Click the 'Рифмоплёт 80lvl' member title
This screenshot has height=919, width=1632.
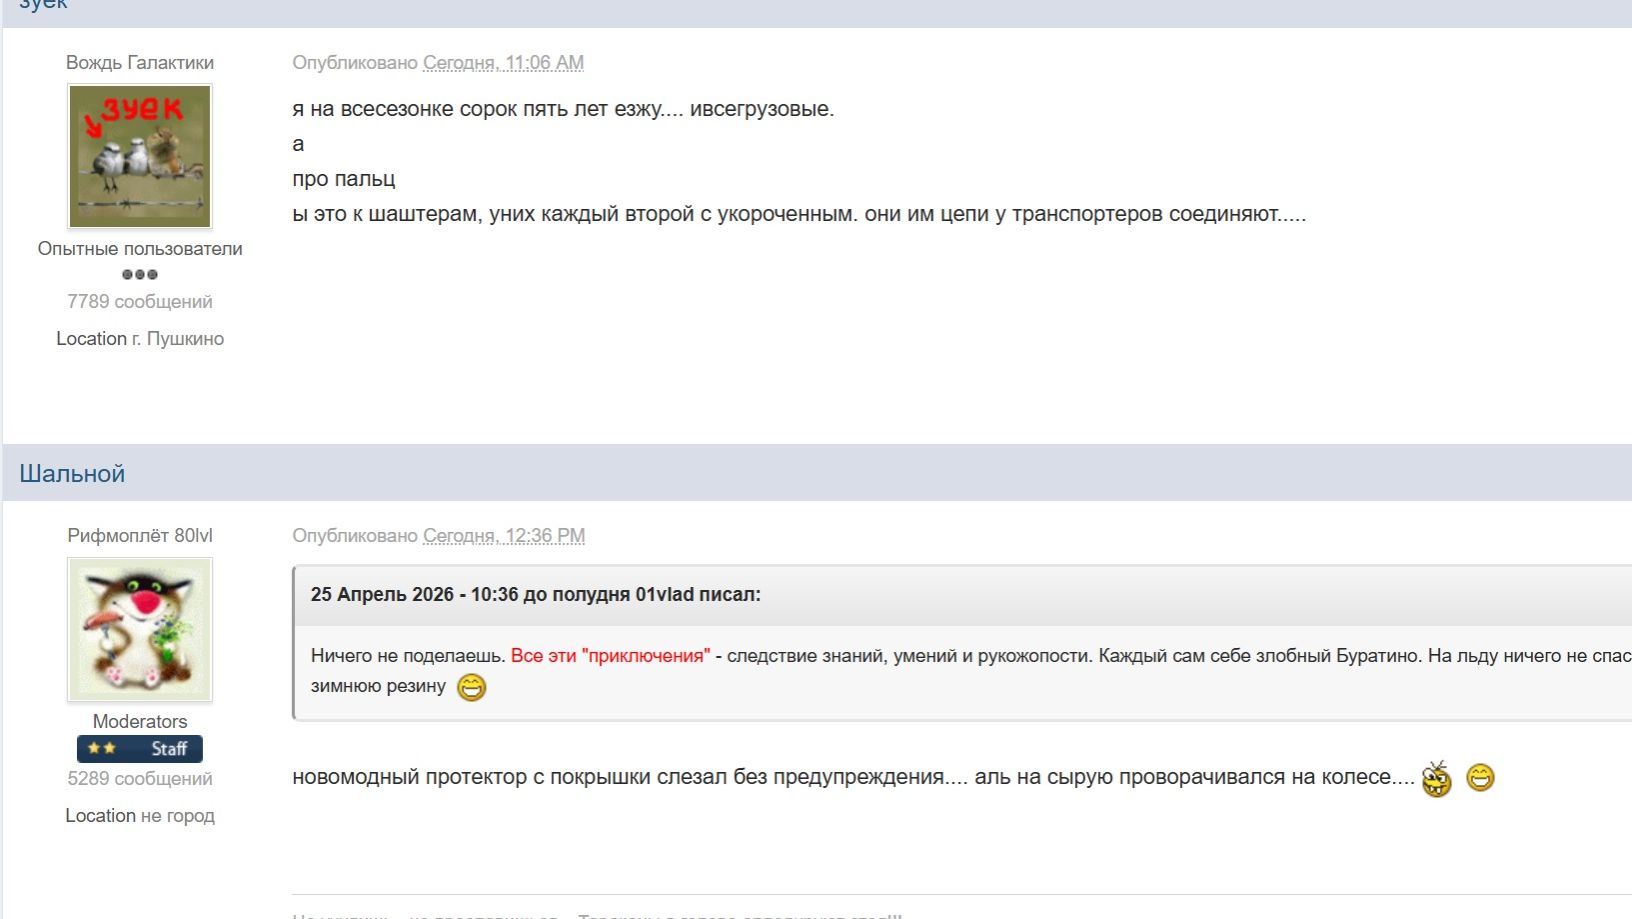click(x=140, y=536)
